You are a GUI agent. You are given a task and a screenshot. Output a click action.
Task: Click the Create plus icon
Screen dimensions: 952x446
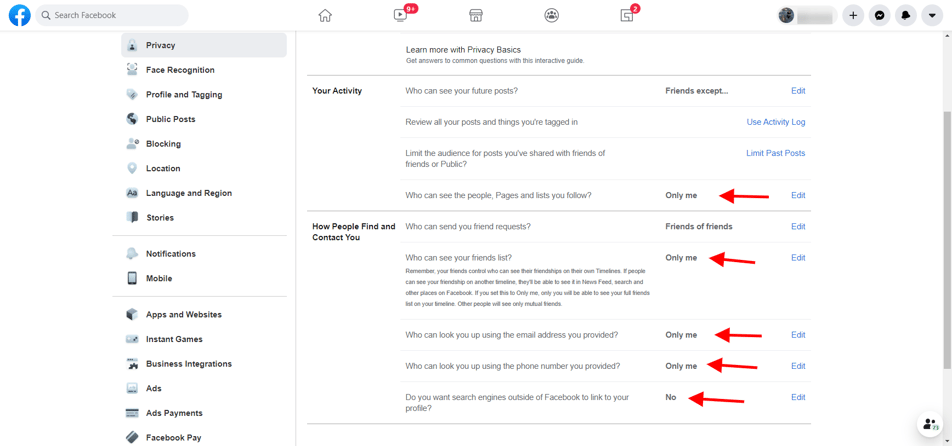853,16
